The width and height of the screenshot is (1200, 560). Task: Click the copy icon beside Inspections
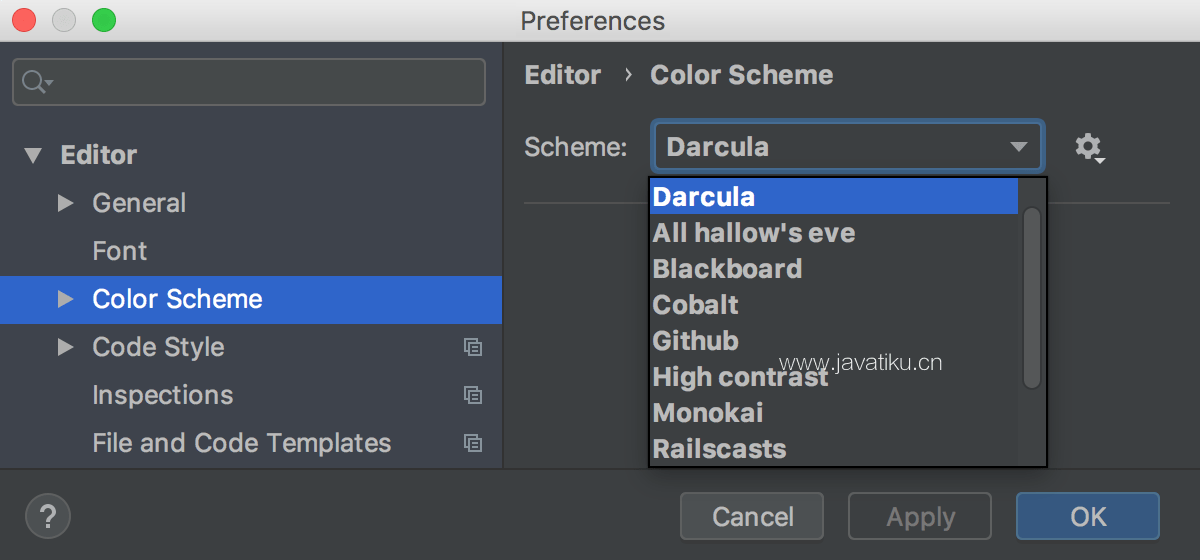(x=473, y=395)
